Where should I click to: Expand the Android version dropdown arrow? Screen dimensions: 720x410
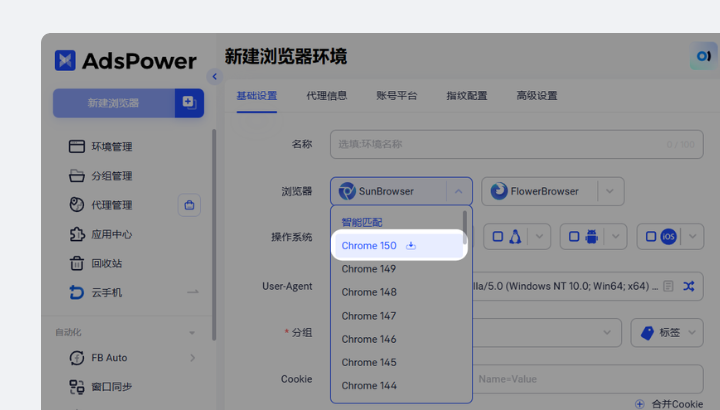pos(616,236)
